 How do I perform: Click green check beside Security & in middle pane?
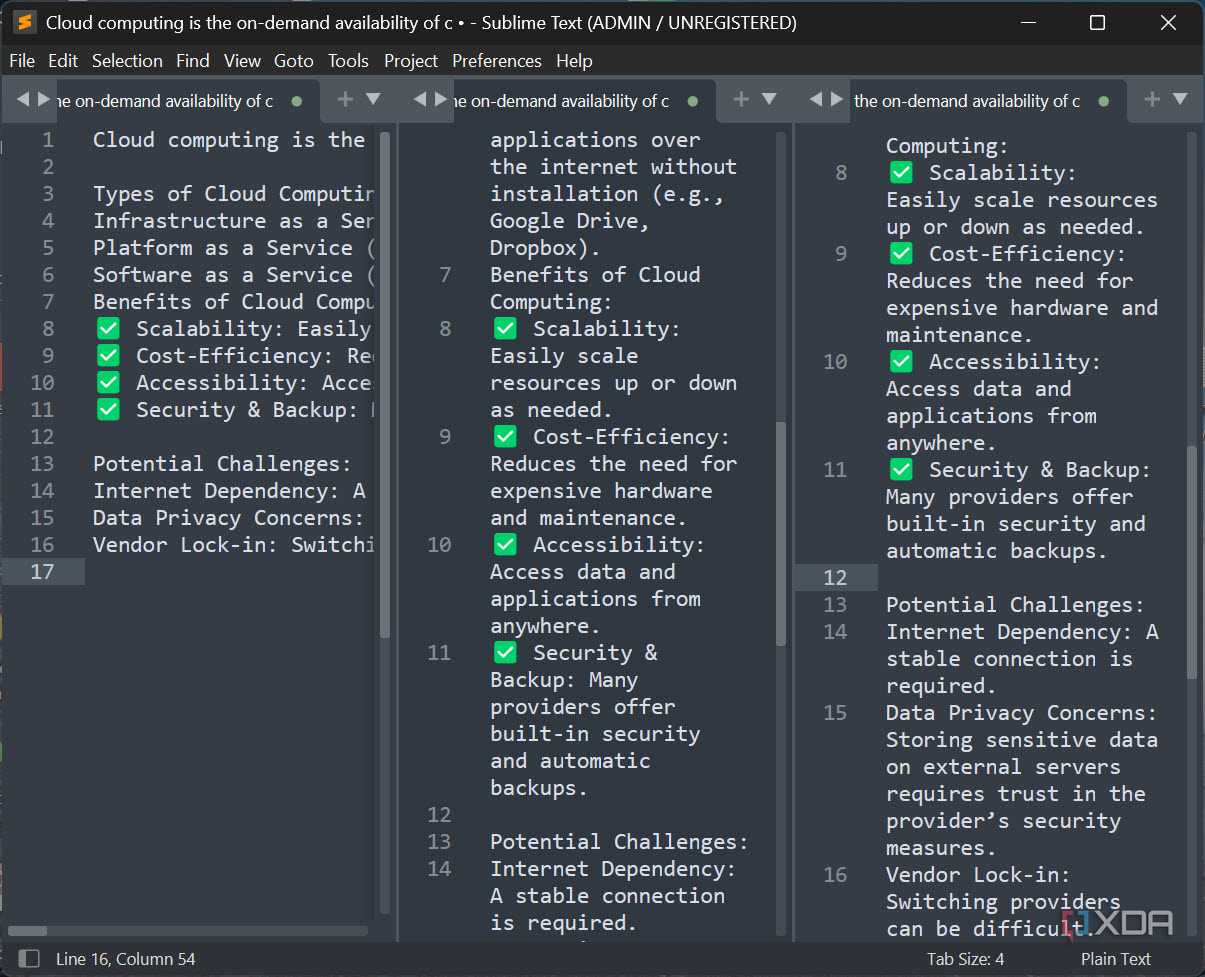click(x=505, y=653)
